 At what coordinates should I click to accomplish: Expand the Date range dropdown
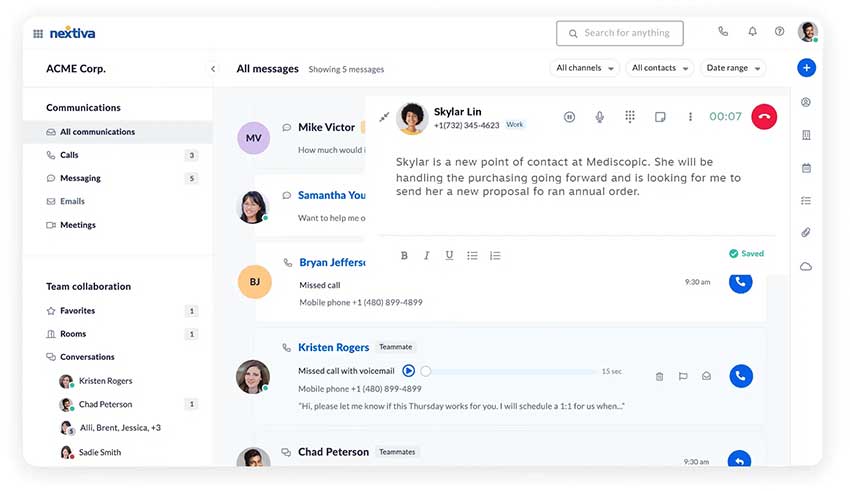coord(734,68)
